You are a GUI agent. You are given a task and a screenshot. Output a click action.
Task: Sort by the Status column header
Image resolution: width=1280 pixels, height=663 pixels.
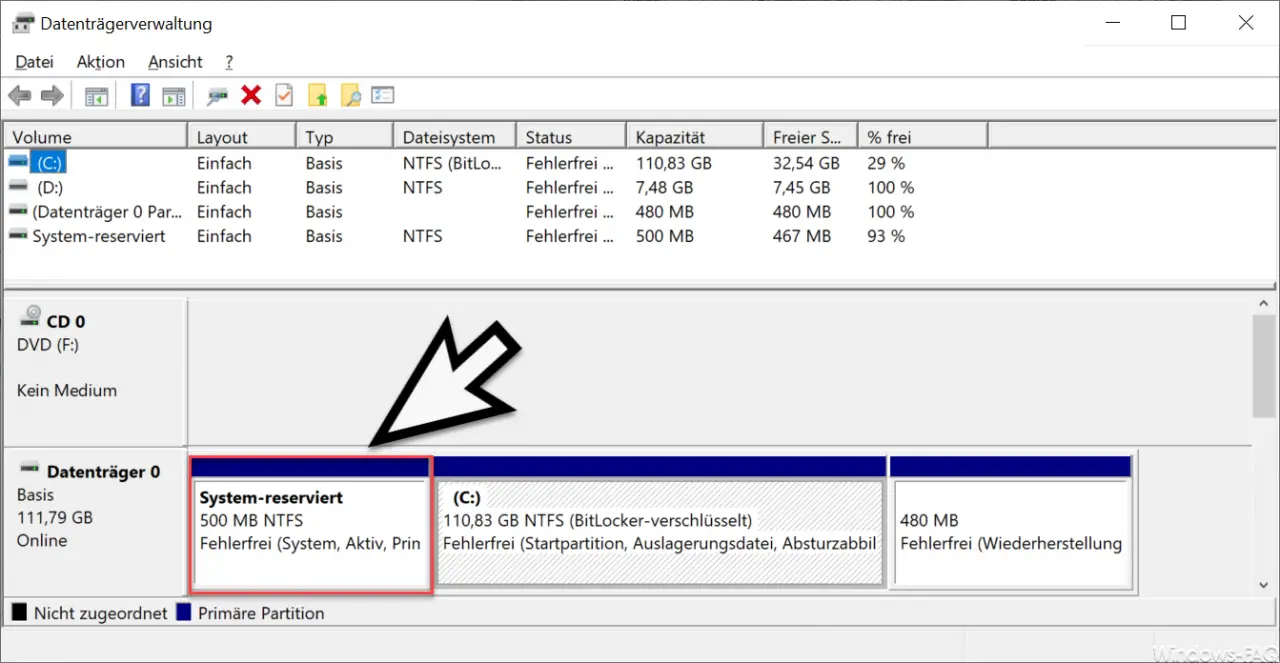[x=571, y=137]
